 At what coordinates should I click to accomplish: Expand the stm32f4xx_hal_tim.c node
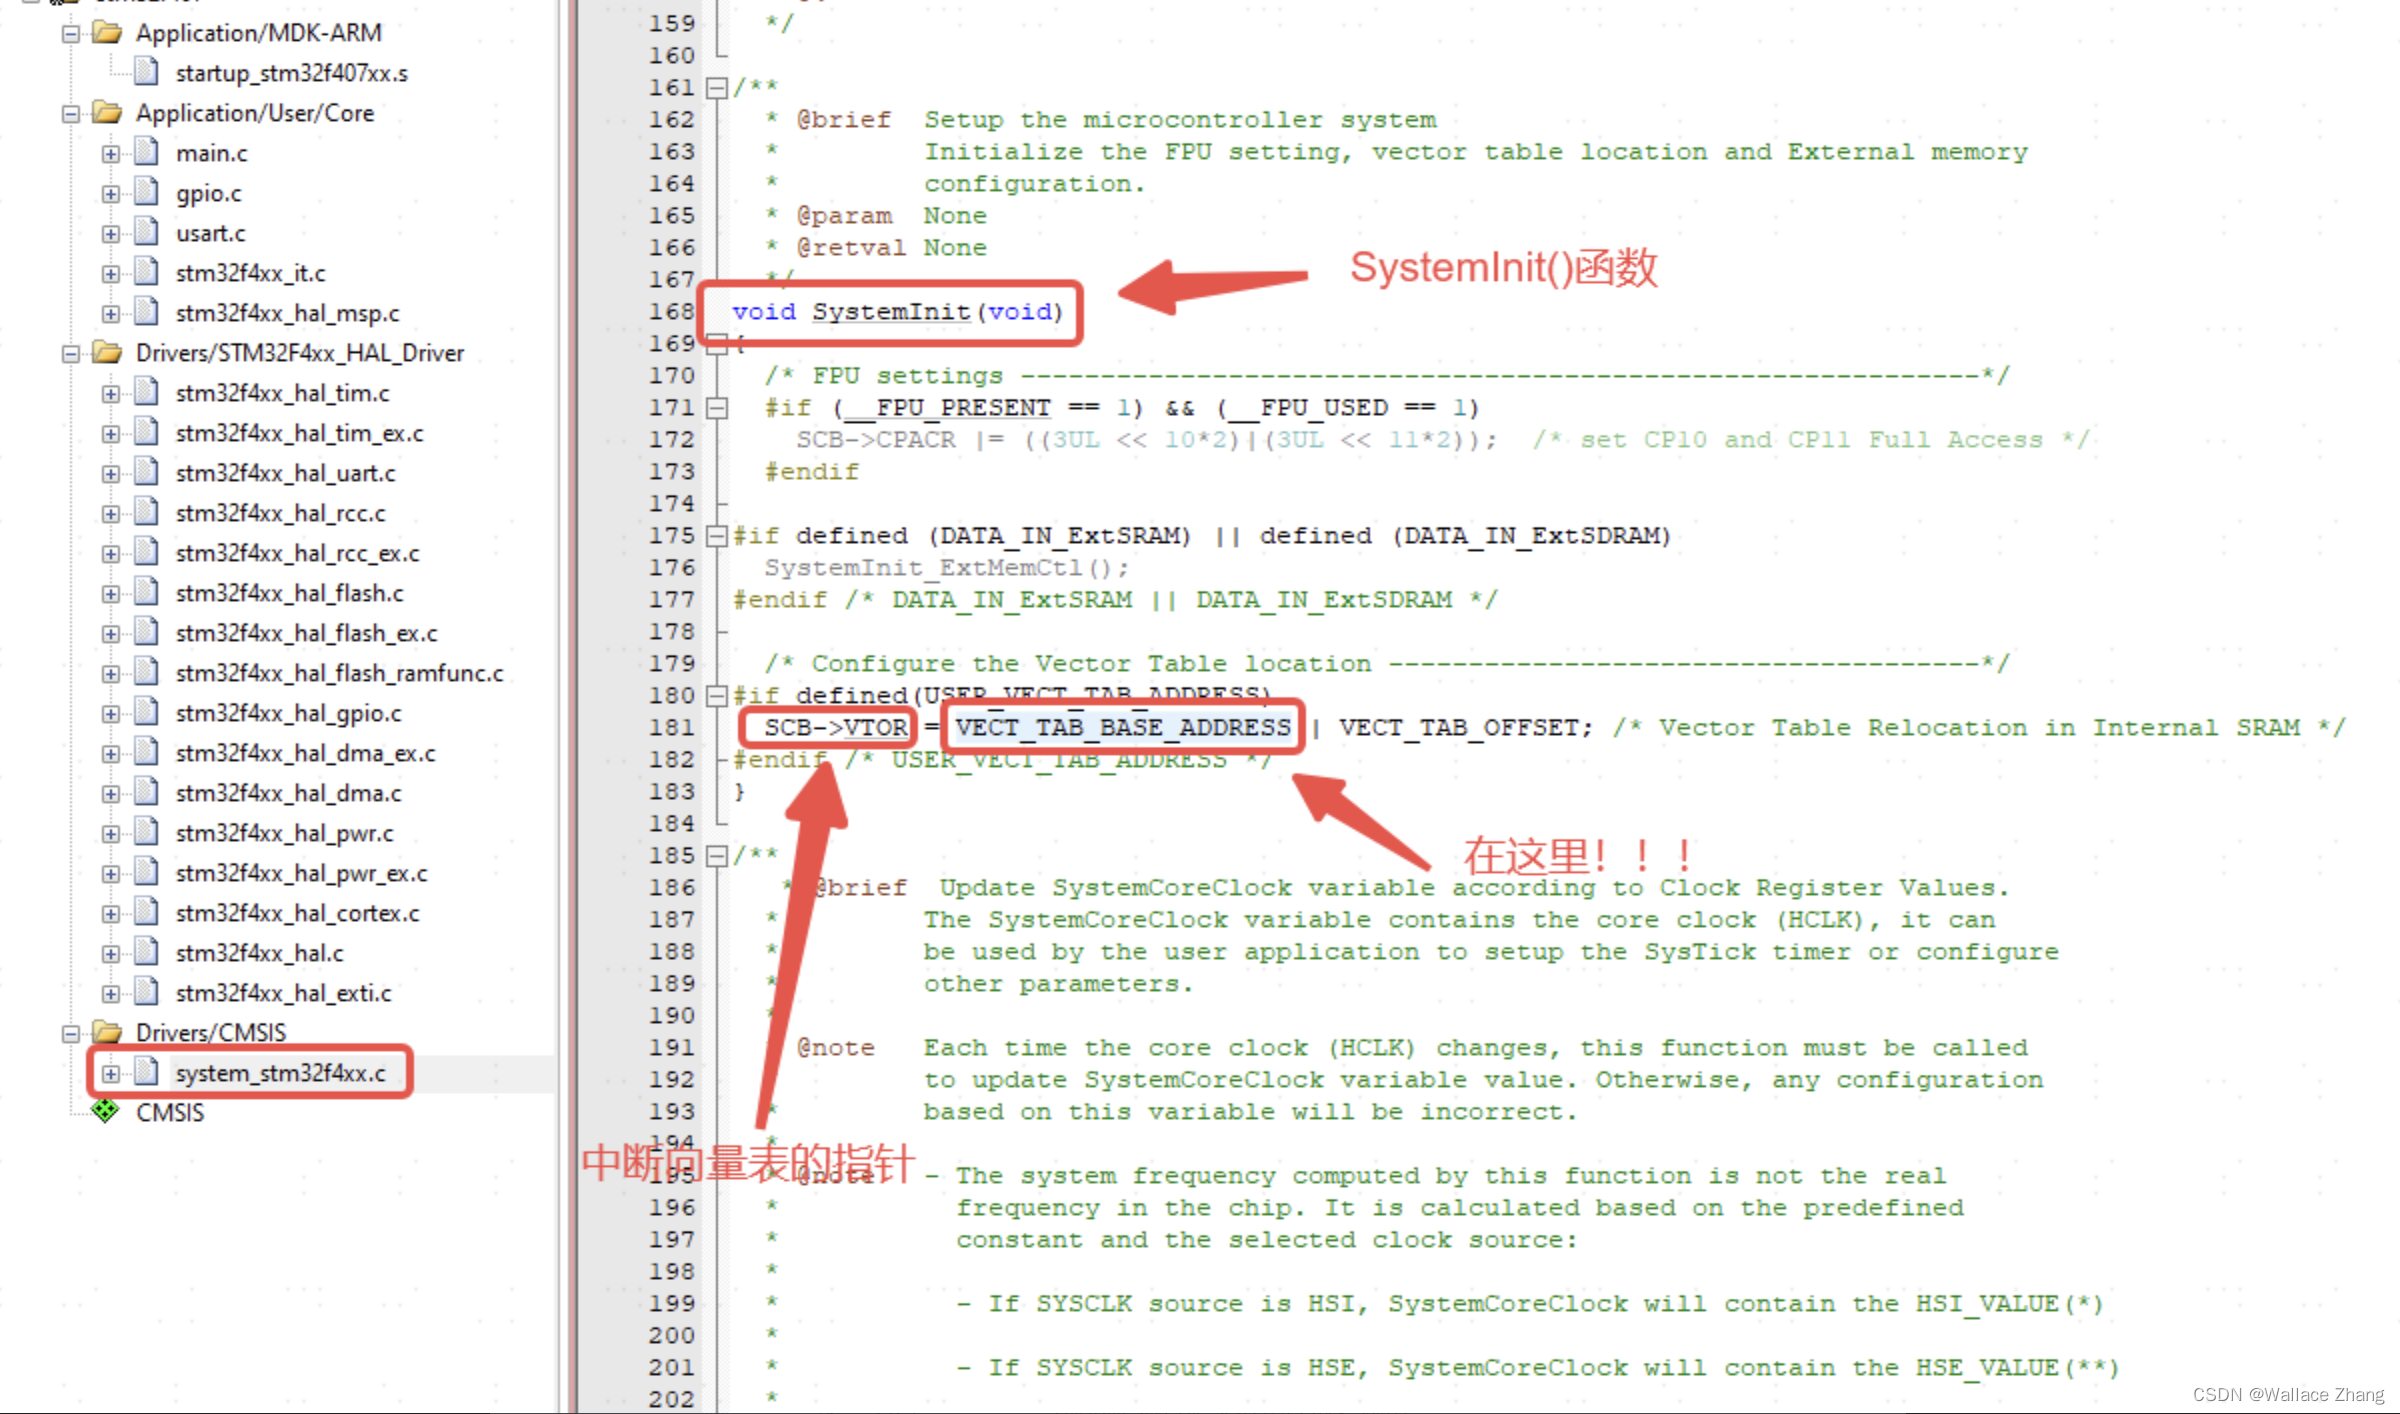coord(110,392)
